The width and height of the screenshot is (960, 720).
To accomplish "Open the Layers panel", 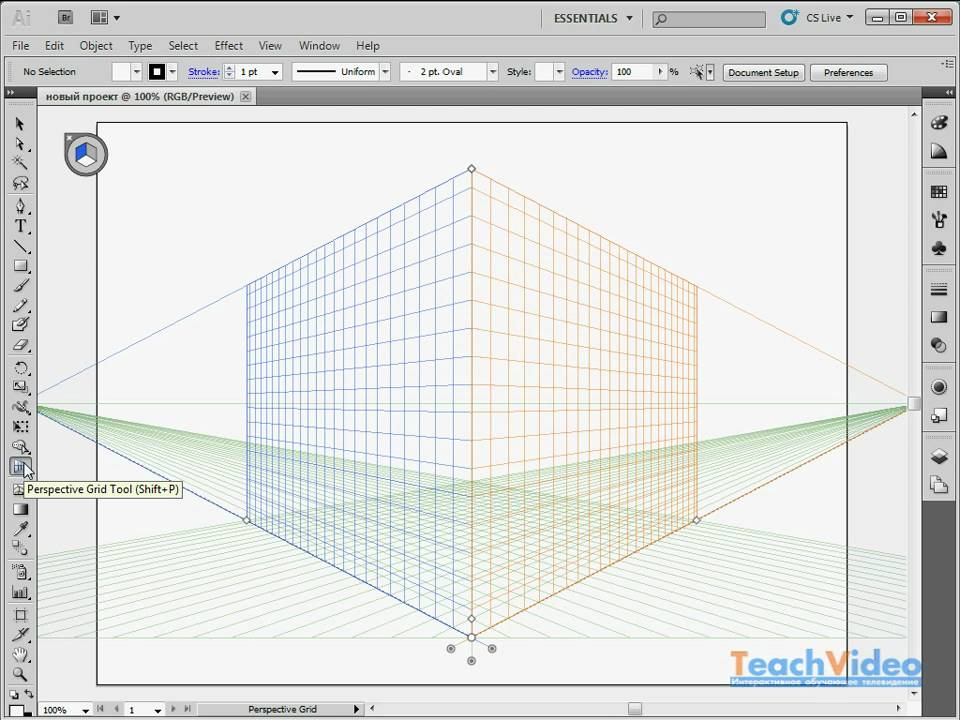I will tap(939, 456).
